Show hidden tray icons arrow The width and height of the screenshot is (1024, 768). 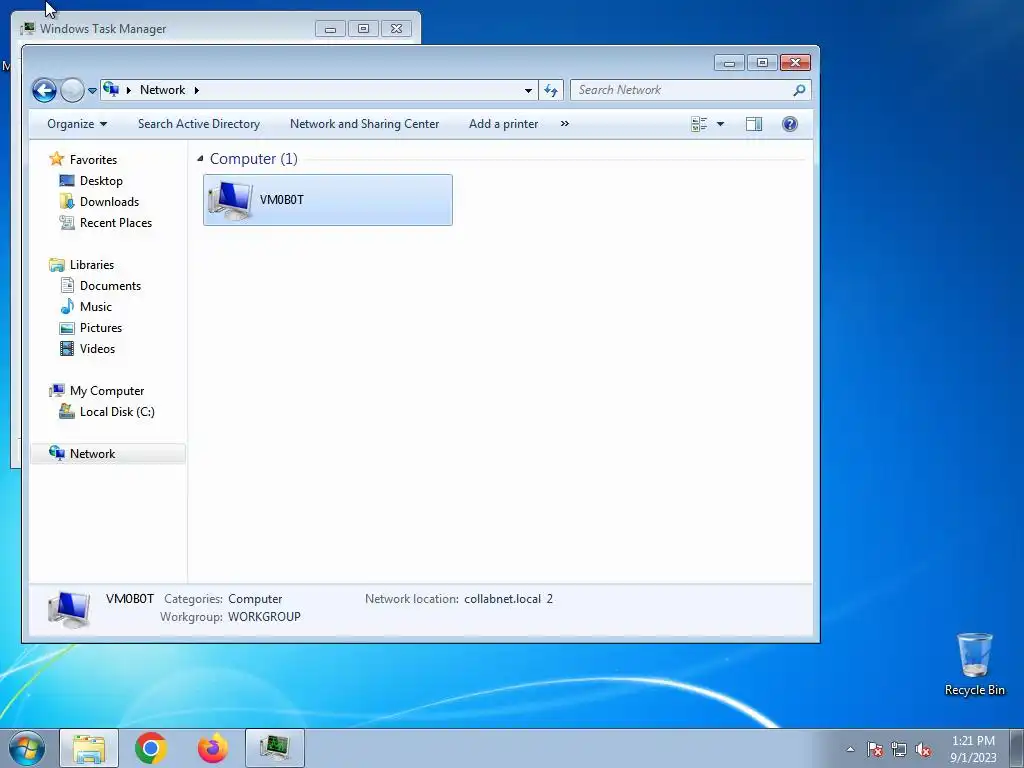(850, 749)
